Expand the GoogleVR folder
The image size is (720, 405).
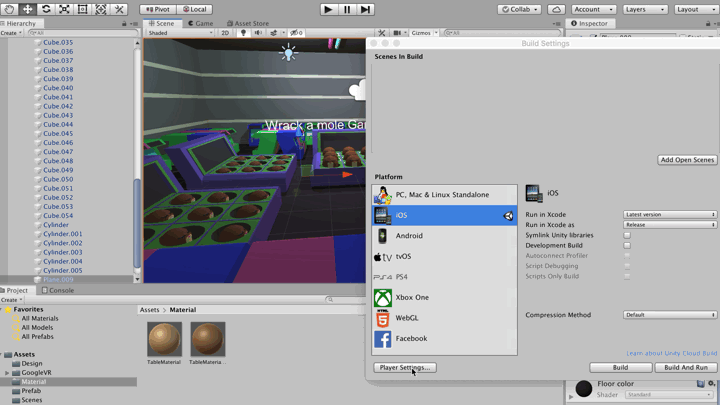coord(7,373)
